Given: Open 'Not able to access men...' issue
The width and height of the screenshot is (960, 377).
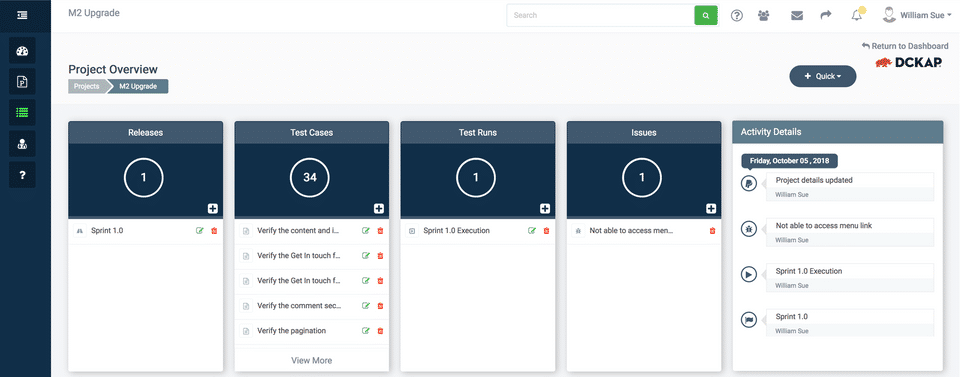Looking at the screenshot, I should coord(631,231).
